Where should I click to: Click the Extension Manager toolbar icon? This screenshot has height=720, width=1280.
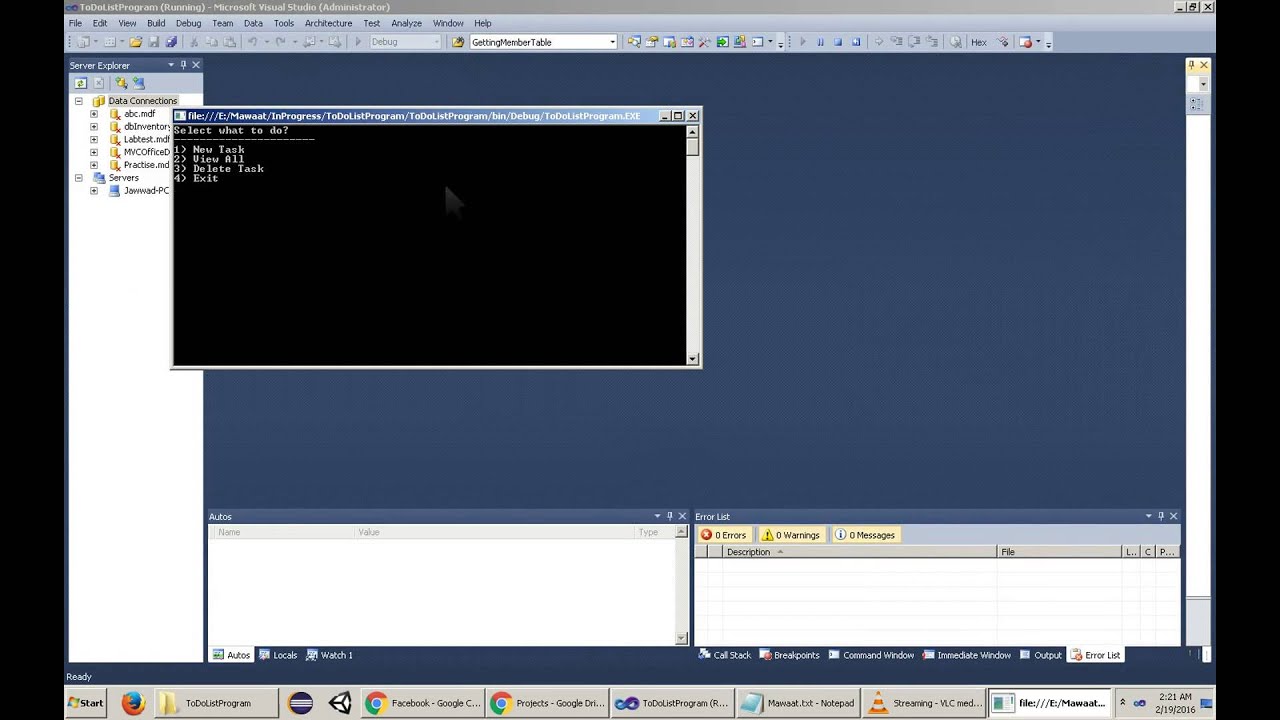[x=740, y=42]
